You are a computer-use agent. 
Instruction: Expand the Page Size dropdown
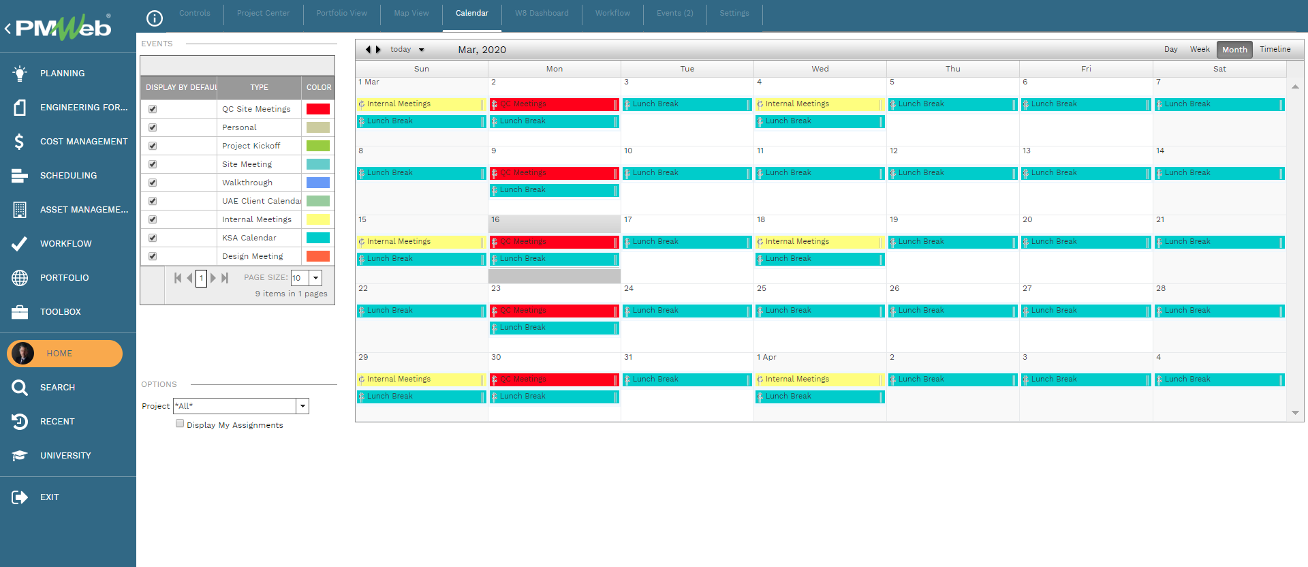tap(316, 278)
